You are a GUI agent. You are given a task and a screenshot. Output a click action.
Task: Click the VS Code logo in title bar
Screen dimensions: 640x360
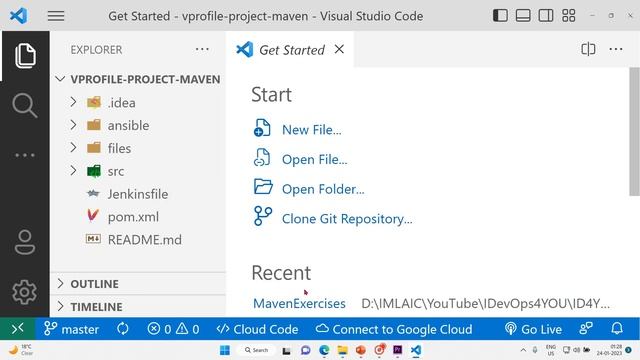point(18,16)
